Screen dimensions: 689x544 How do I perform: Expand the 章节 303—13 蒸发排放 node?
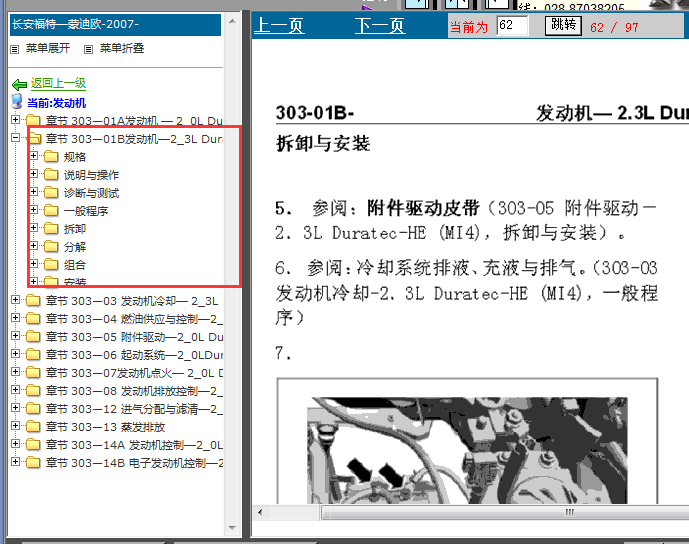(15, 425)
